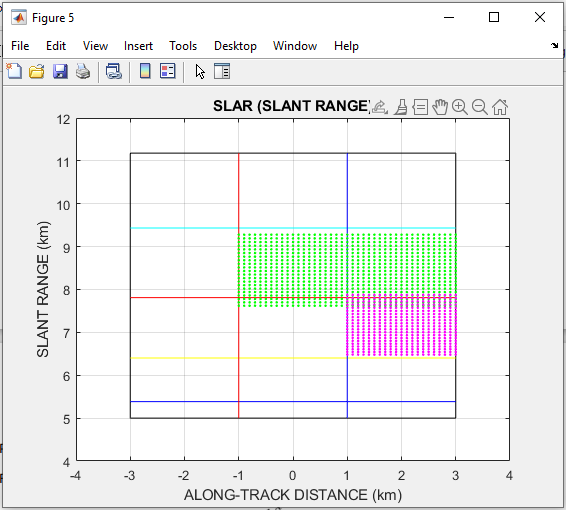Screen dimensions: 566x510
Task: Activate the zoom out magnifier tool
Action: click(480, 108)
